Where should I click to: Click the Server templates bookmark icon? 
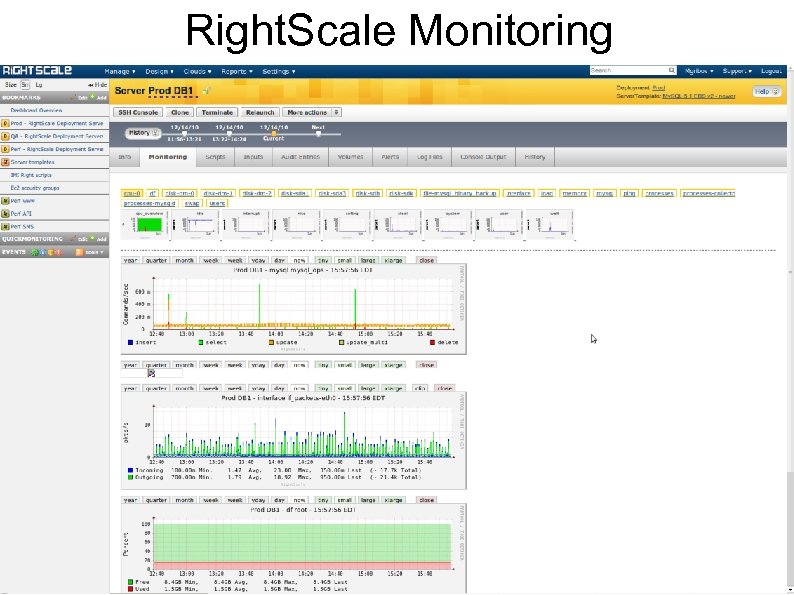[x=5, y=162]
